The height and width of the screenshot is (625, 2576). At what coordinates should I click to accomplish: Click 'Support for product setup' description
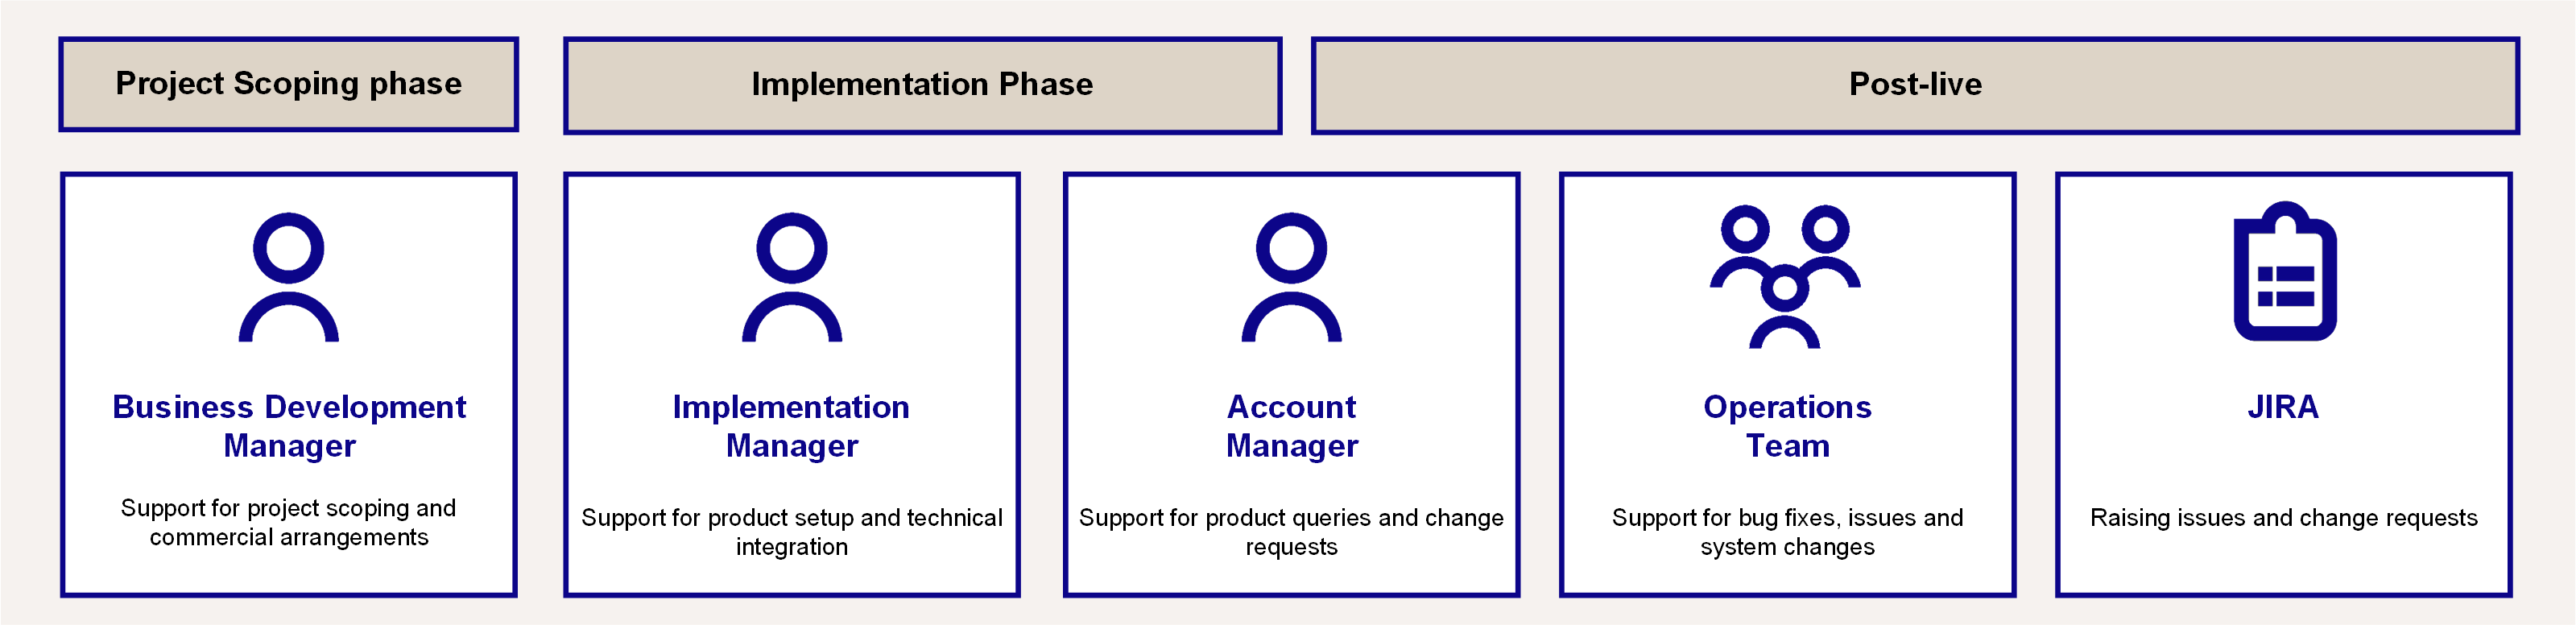coord(791,518)
